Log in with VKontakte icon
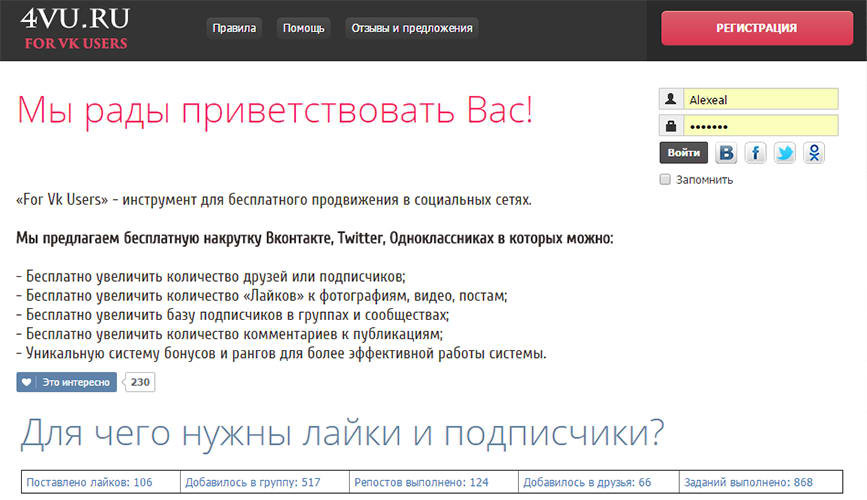 point(726,153)
